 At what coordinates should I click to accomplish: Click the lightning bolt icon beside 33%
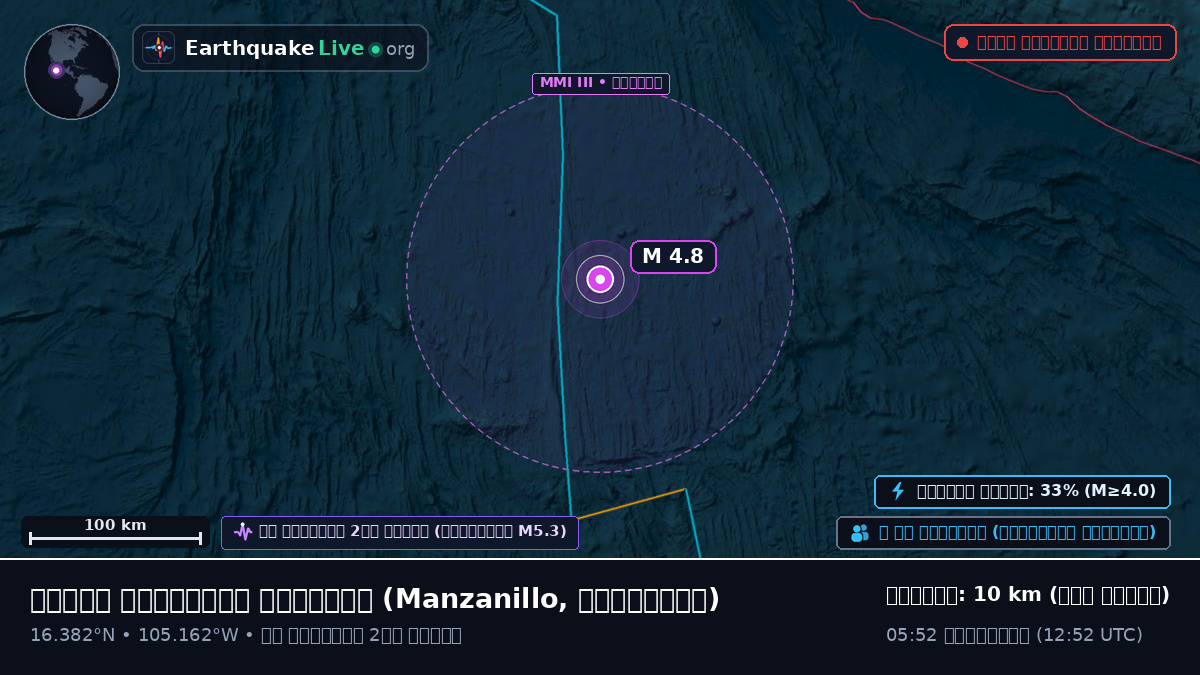898,491
